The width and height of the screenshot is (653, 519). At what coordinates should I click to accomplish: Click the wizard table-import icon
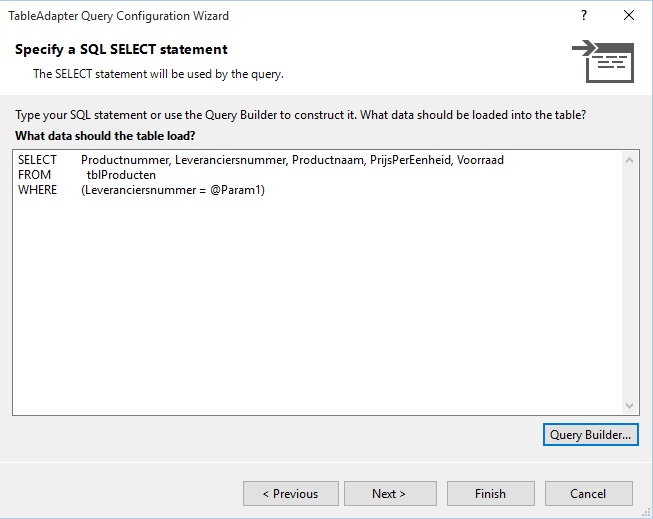[603, 61]
